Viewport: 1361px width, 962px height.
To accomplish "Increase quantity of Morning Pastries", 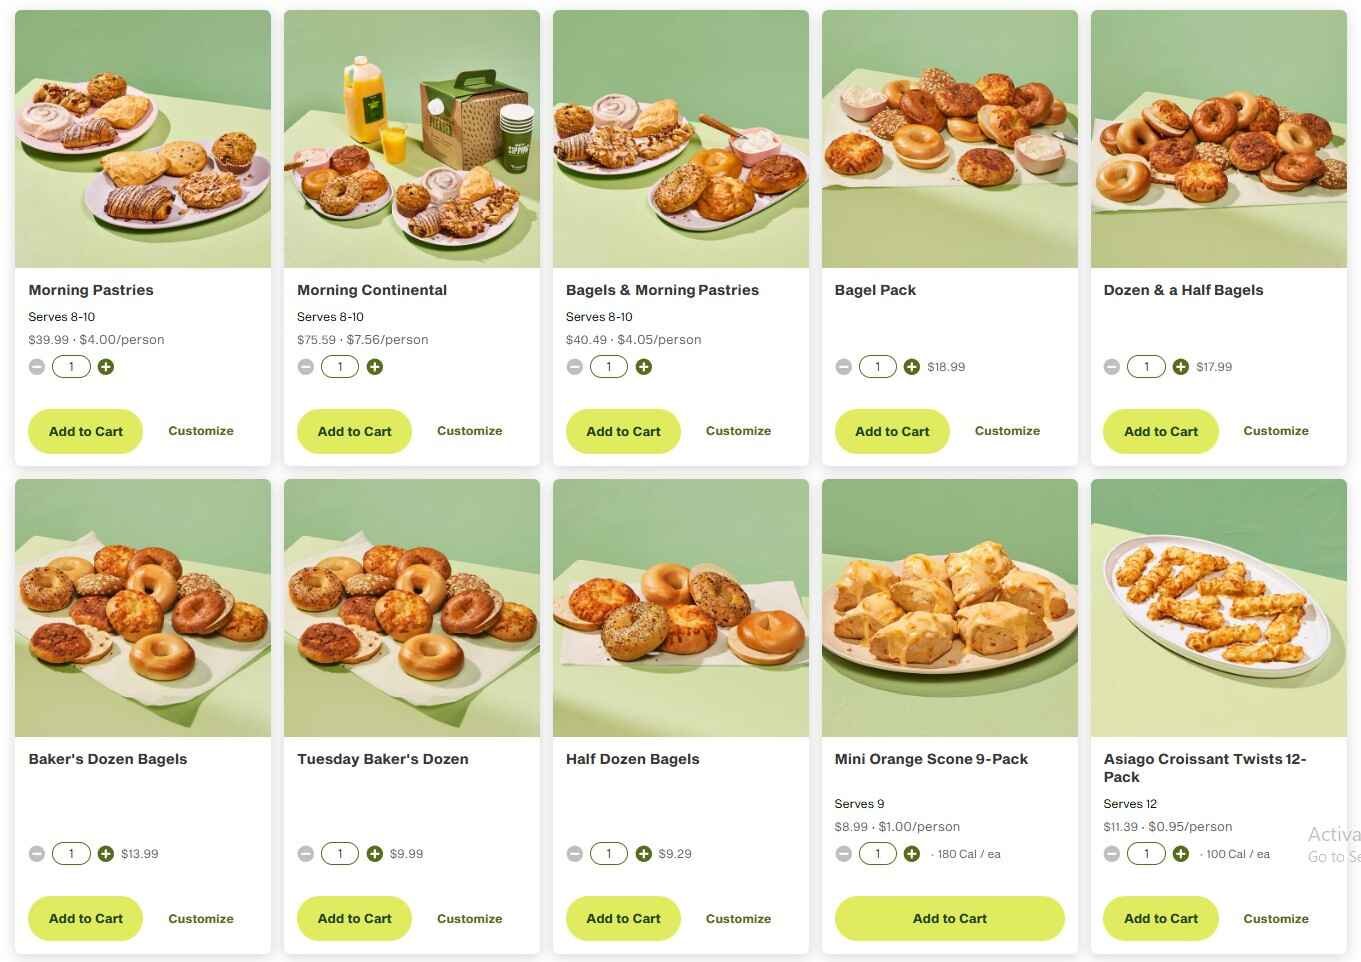I will (105, 366).
